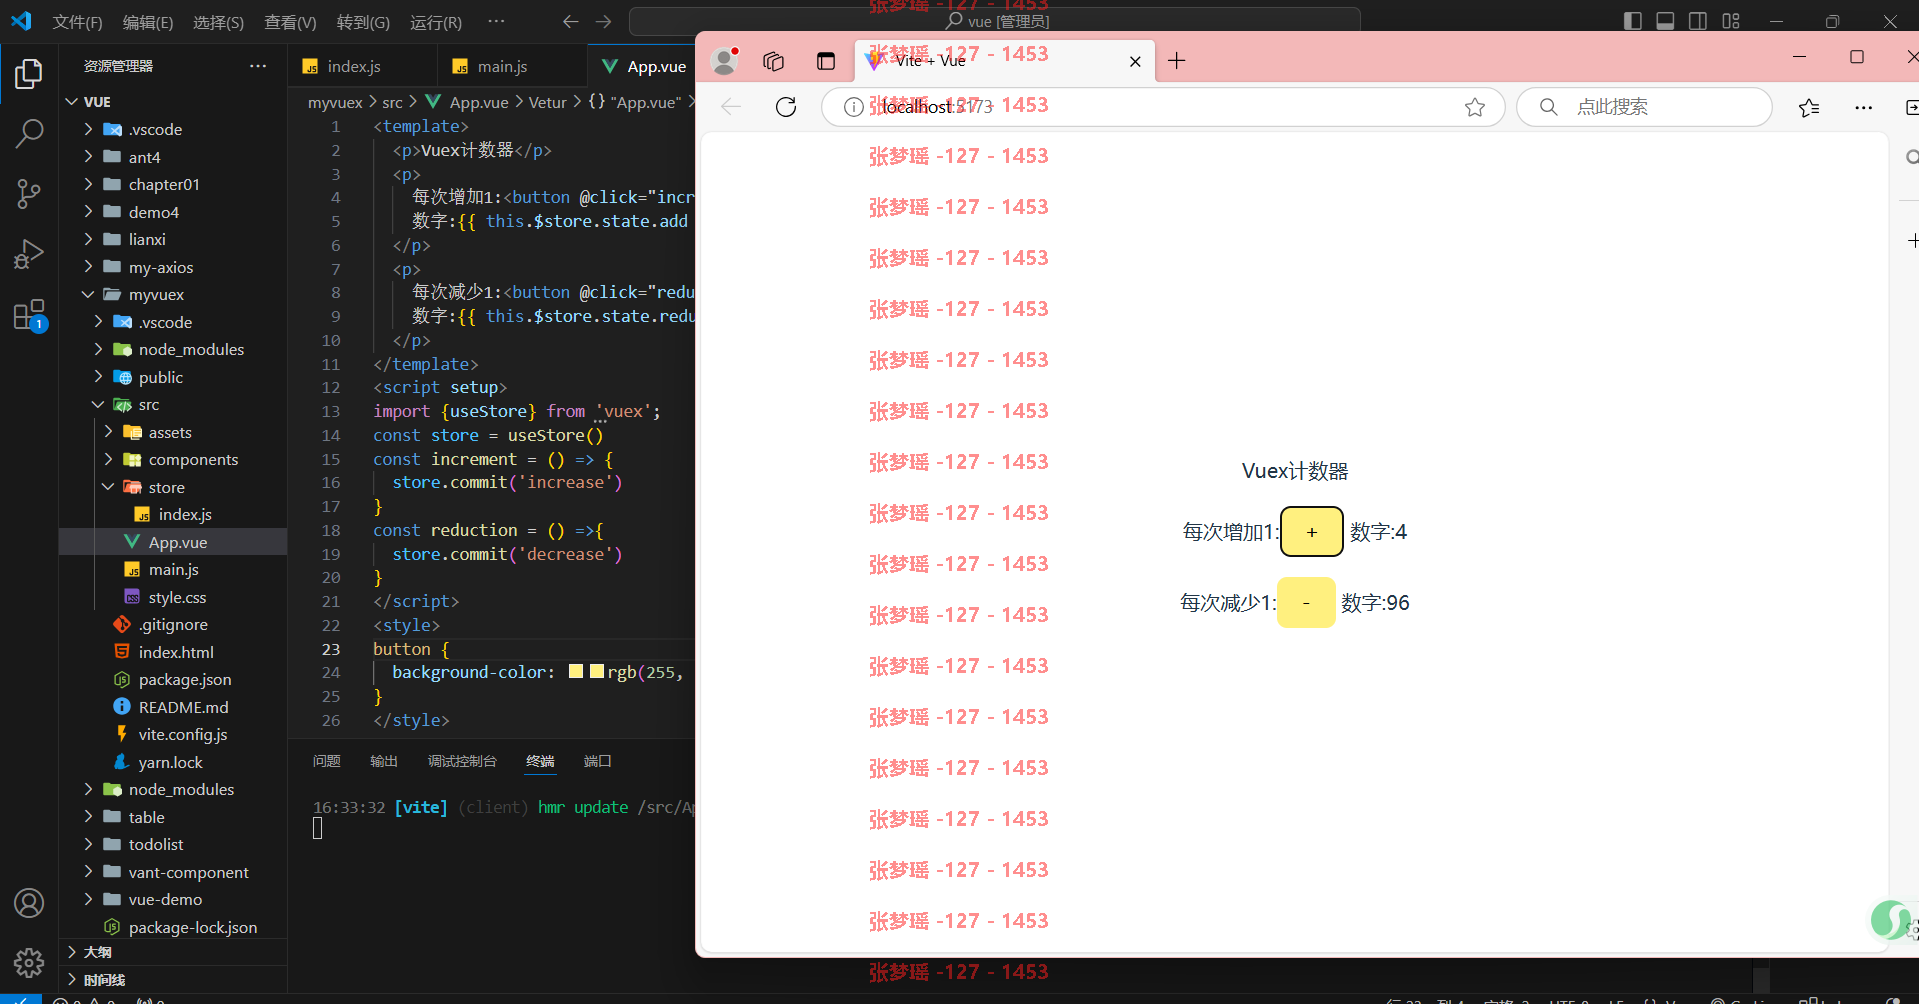The image size is (1919, 1004).
Task: Click the VS Code go back arrow
Action: 570,21
